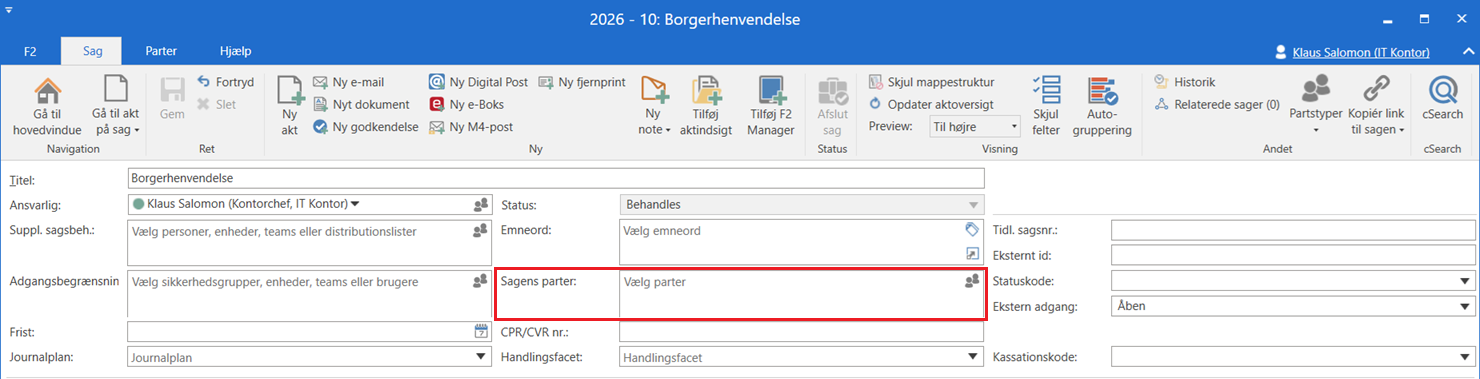
Task: Click Autogruppering
Action: coord(1103,106)
